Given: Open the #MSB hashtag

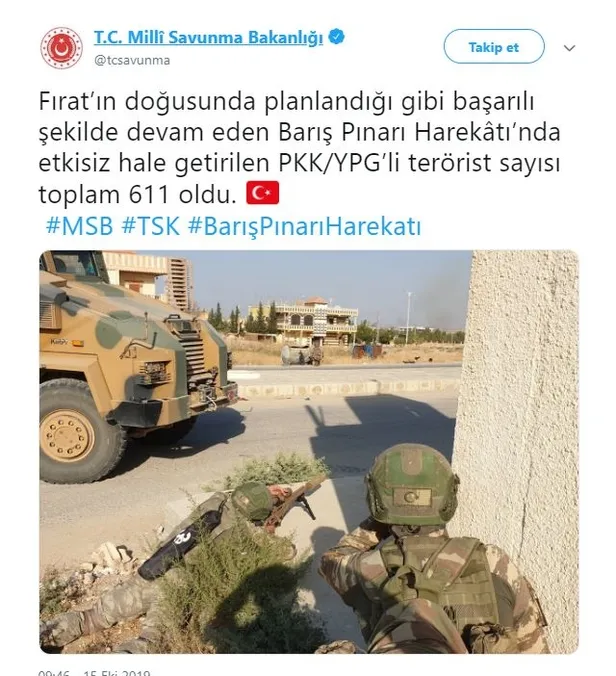Looking at the screenshot, I should point(79,225).
